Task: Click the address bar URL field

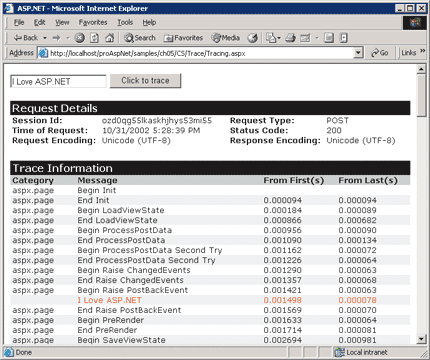Action: coord(200,53)
